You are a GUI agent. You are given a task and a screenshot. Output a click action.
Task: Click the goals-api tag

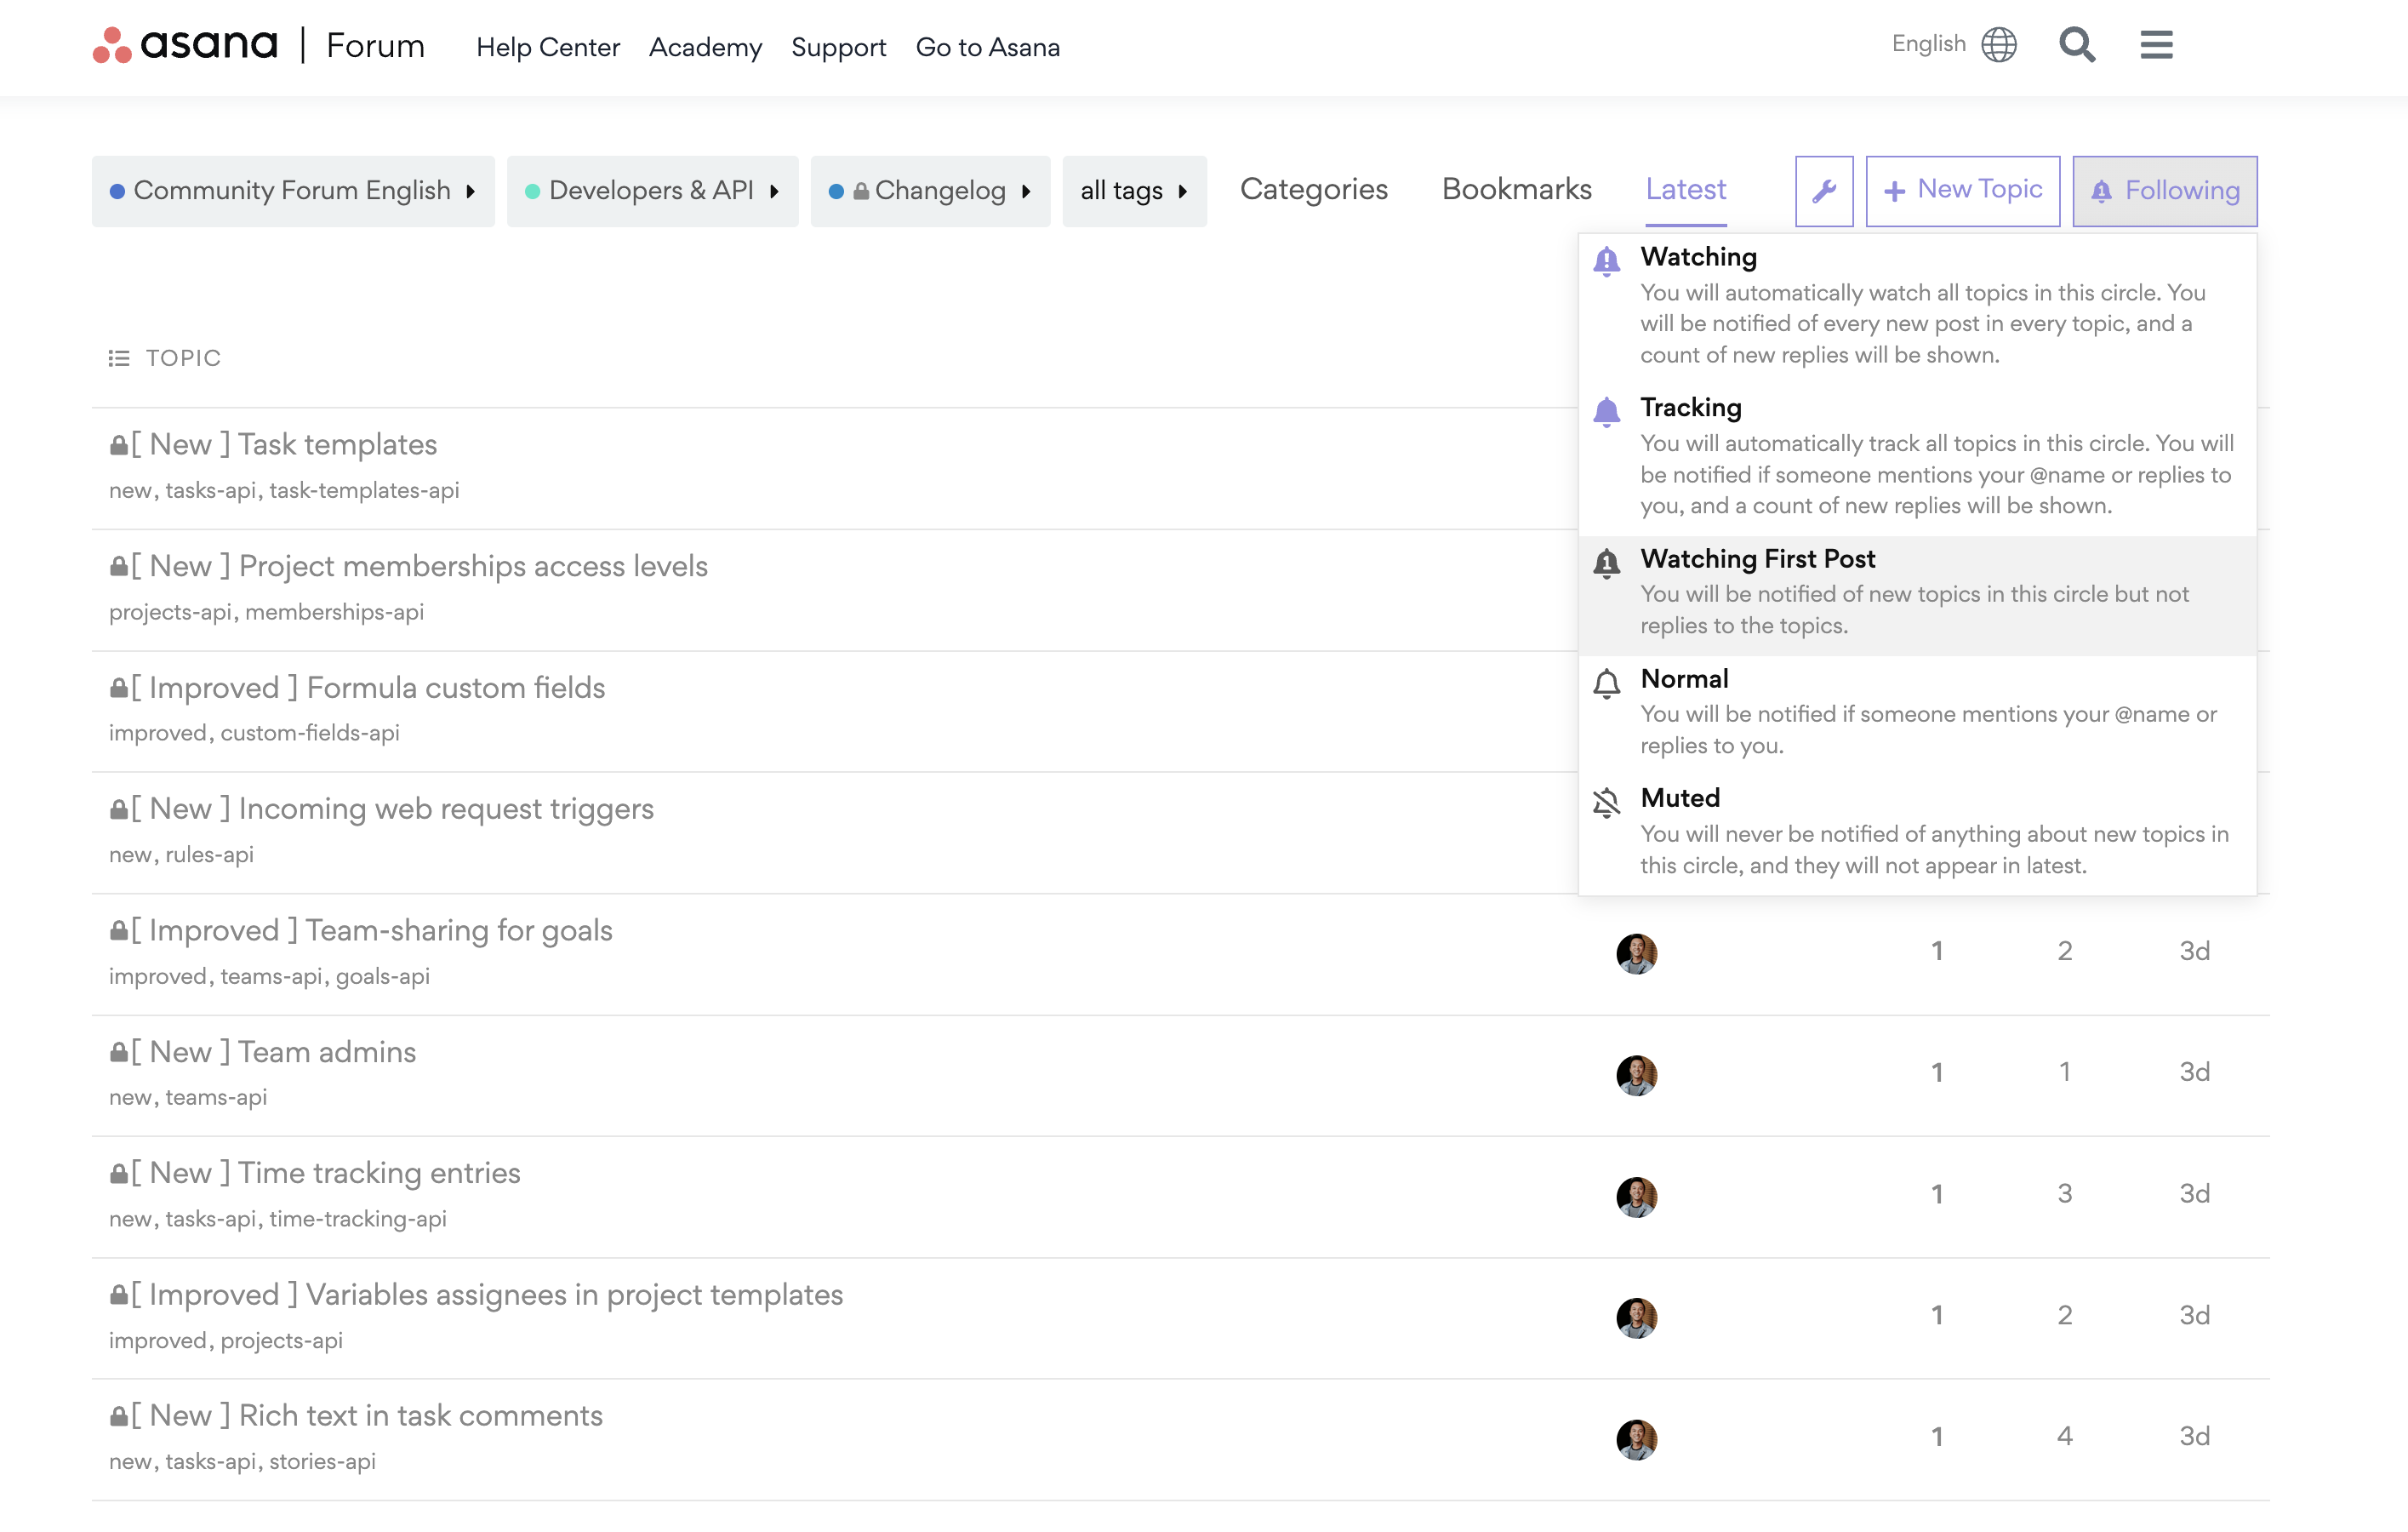click(382, 976)
